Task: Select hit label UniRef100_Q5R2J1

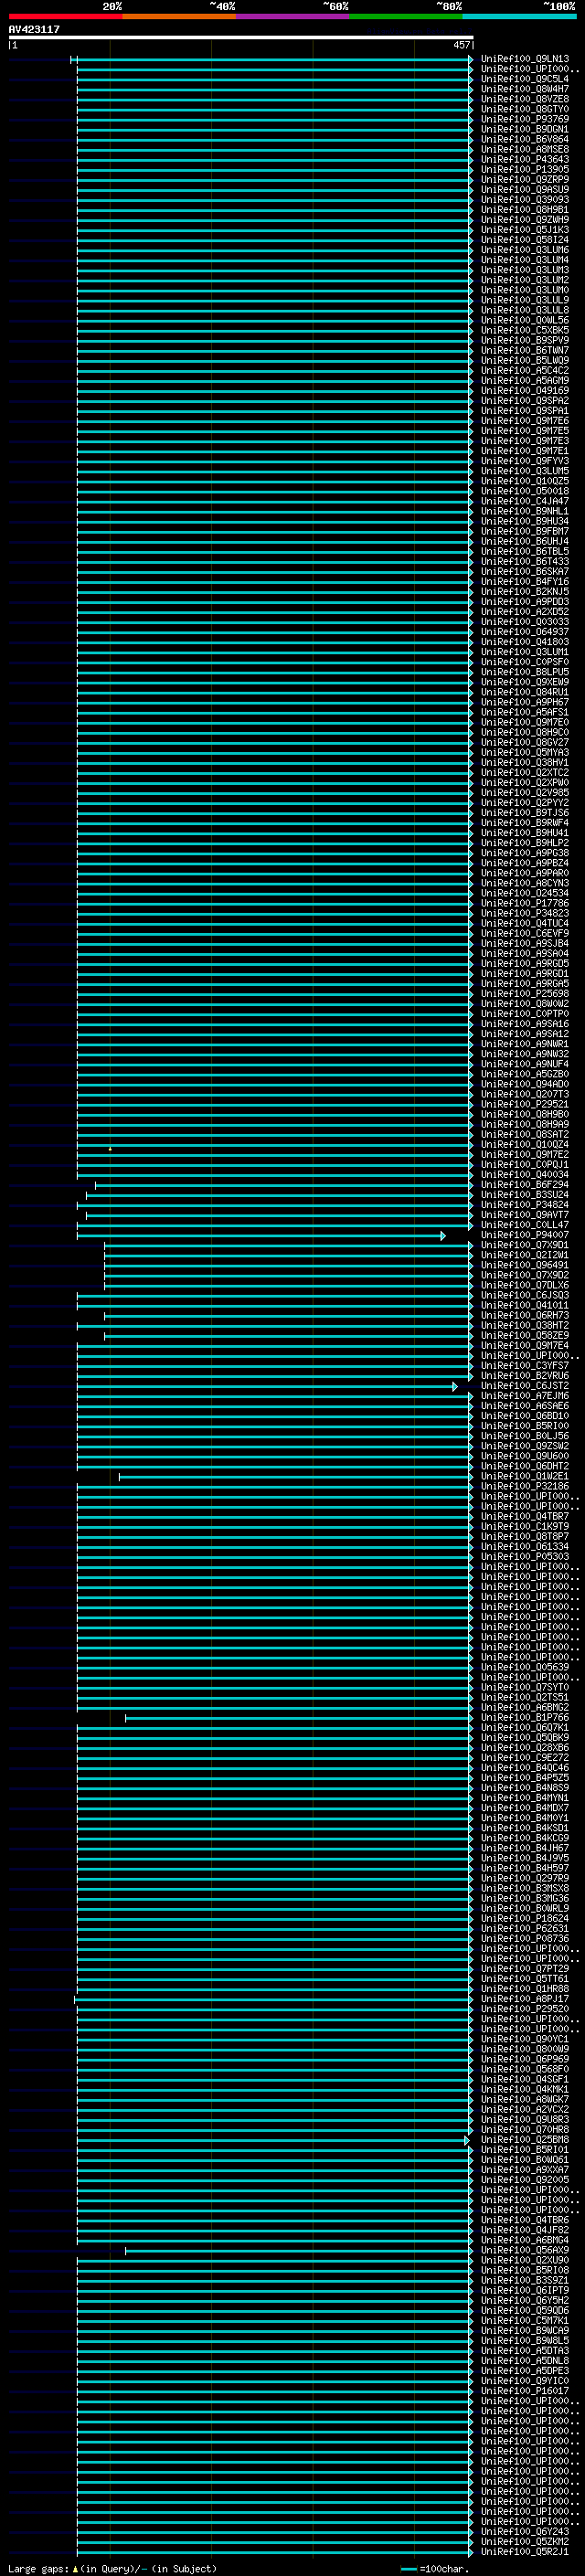Action: pyautogui.click(x=525, y=2551)
